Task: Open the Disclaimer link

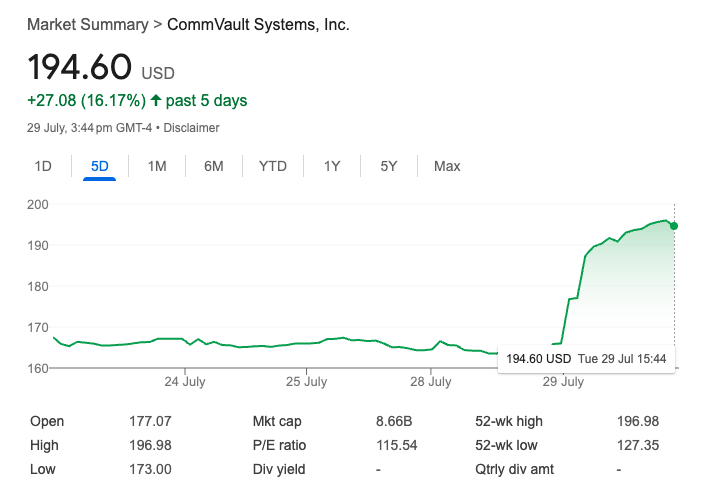Action: coord(191,128)
